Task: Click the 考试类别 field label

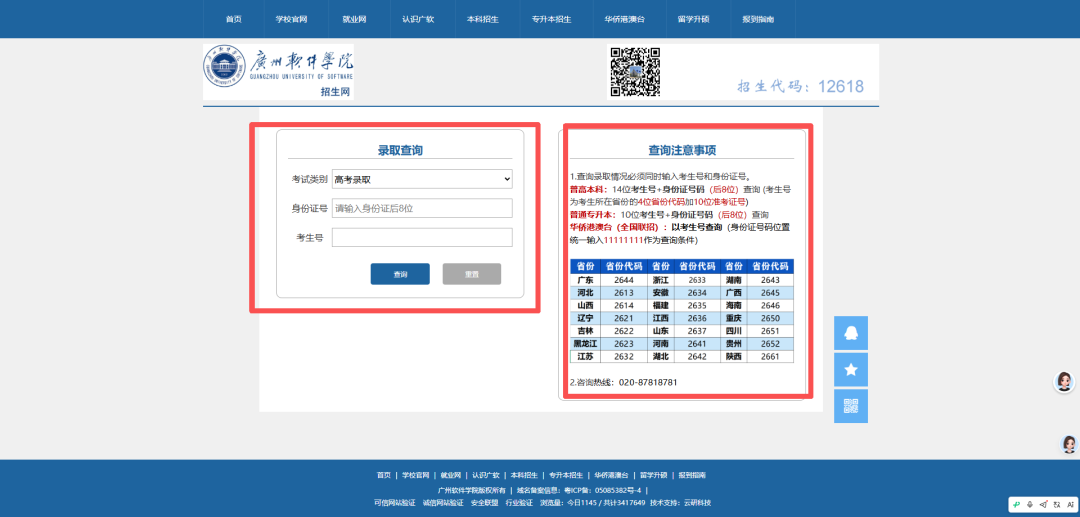Action: coord(309,179)
